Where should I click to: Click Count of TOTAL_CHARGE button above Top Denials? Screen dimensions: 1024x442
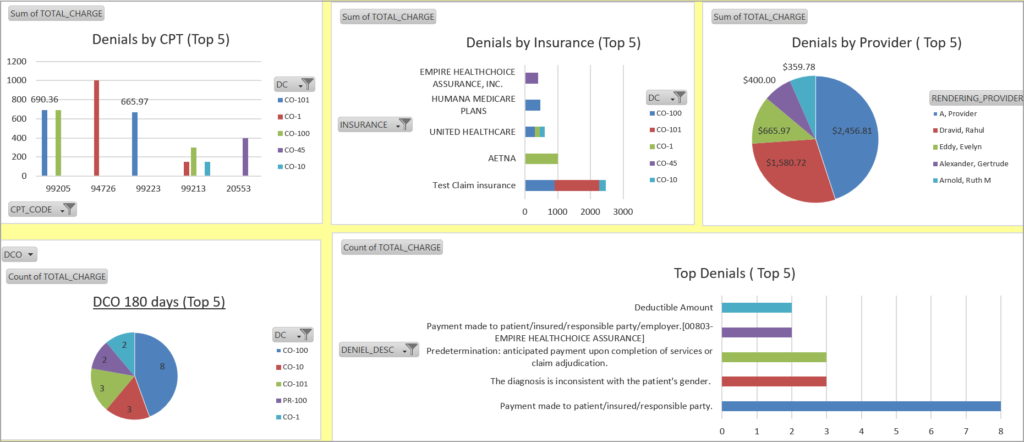(390, 247)
